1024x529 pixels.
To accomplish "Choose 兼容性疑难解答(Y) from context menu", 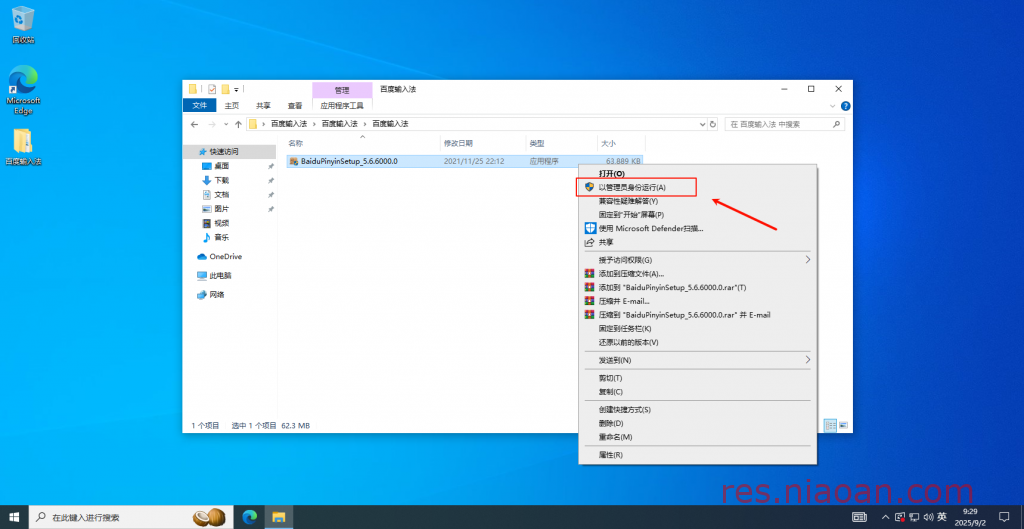I will (697, 201).
